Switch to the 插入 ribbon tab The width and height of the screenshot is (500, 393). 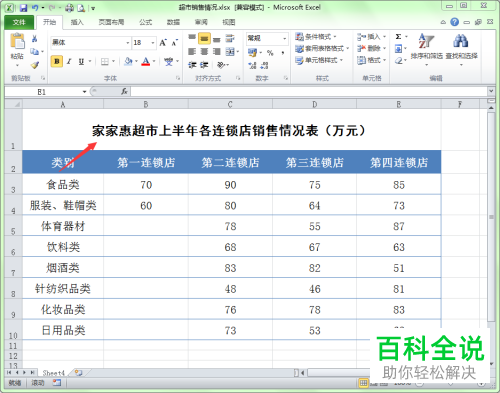(77, 22)
